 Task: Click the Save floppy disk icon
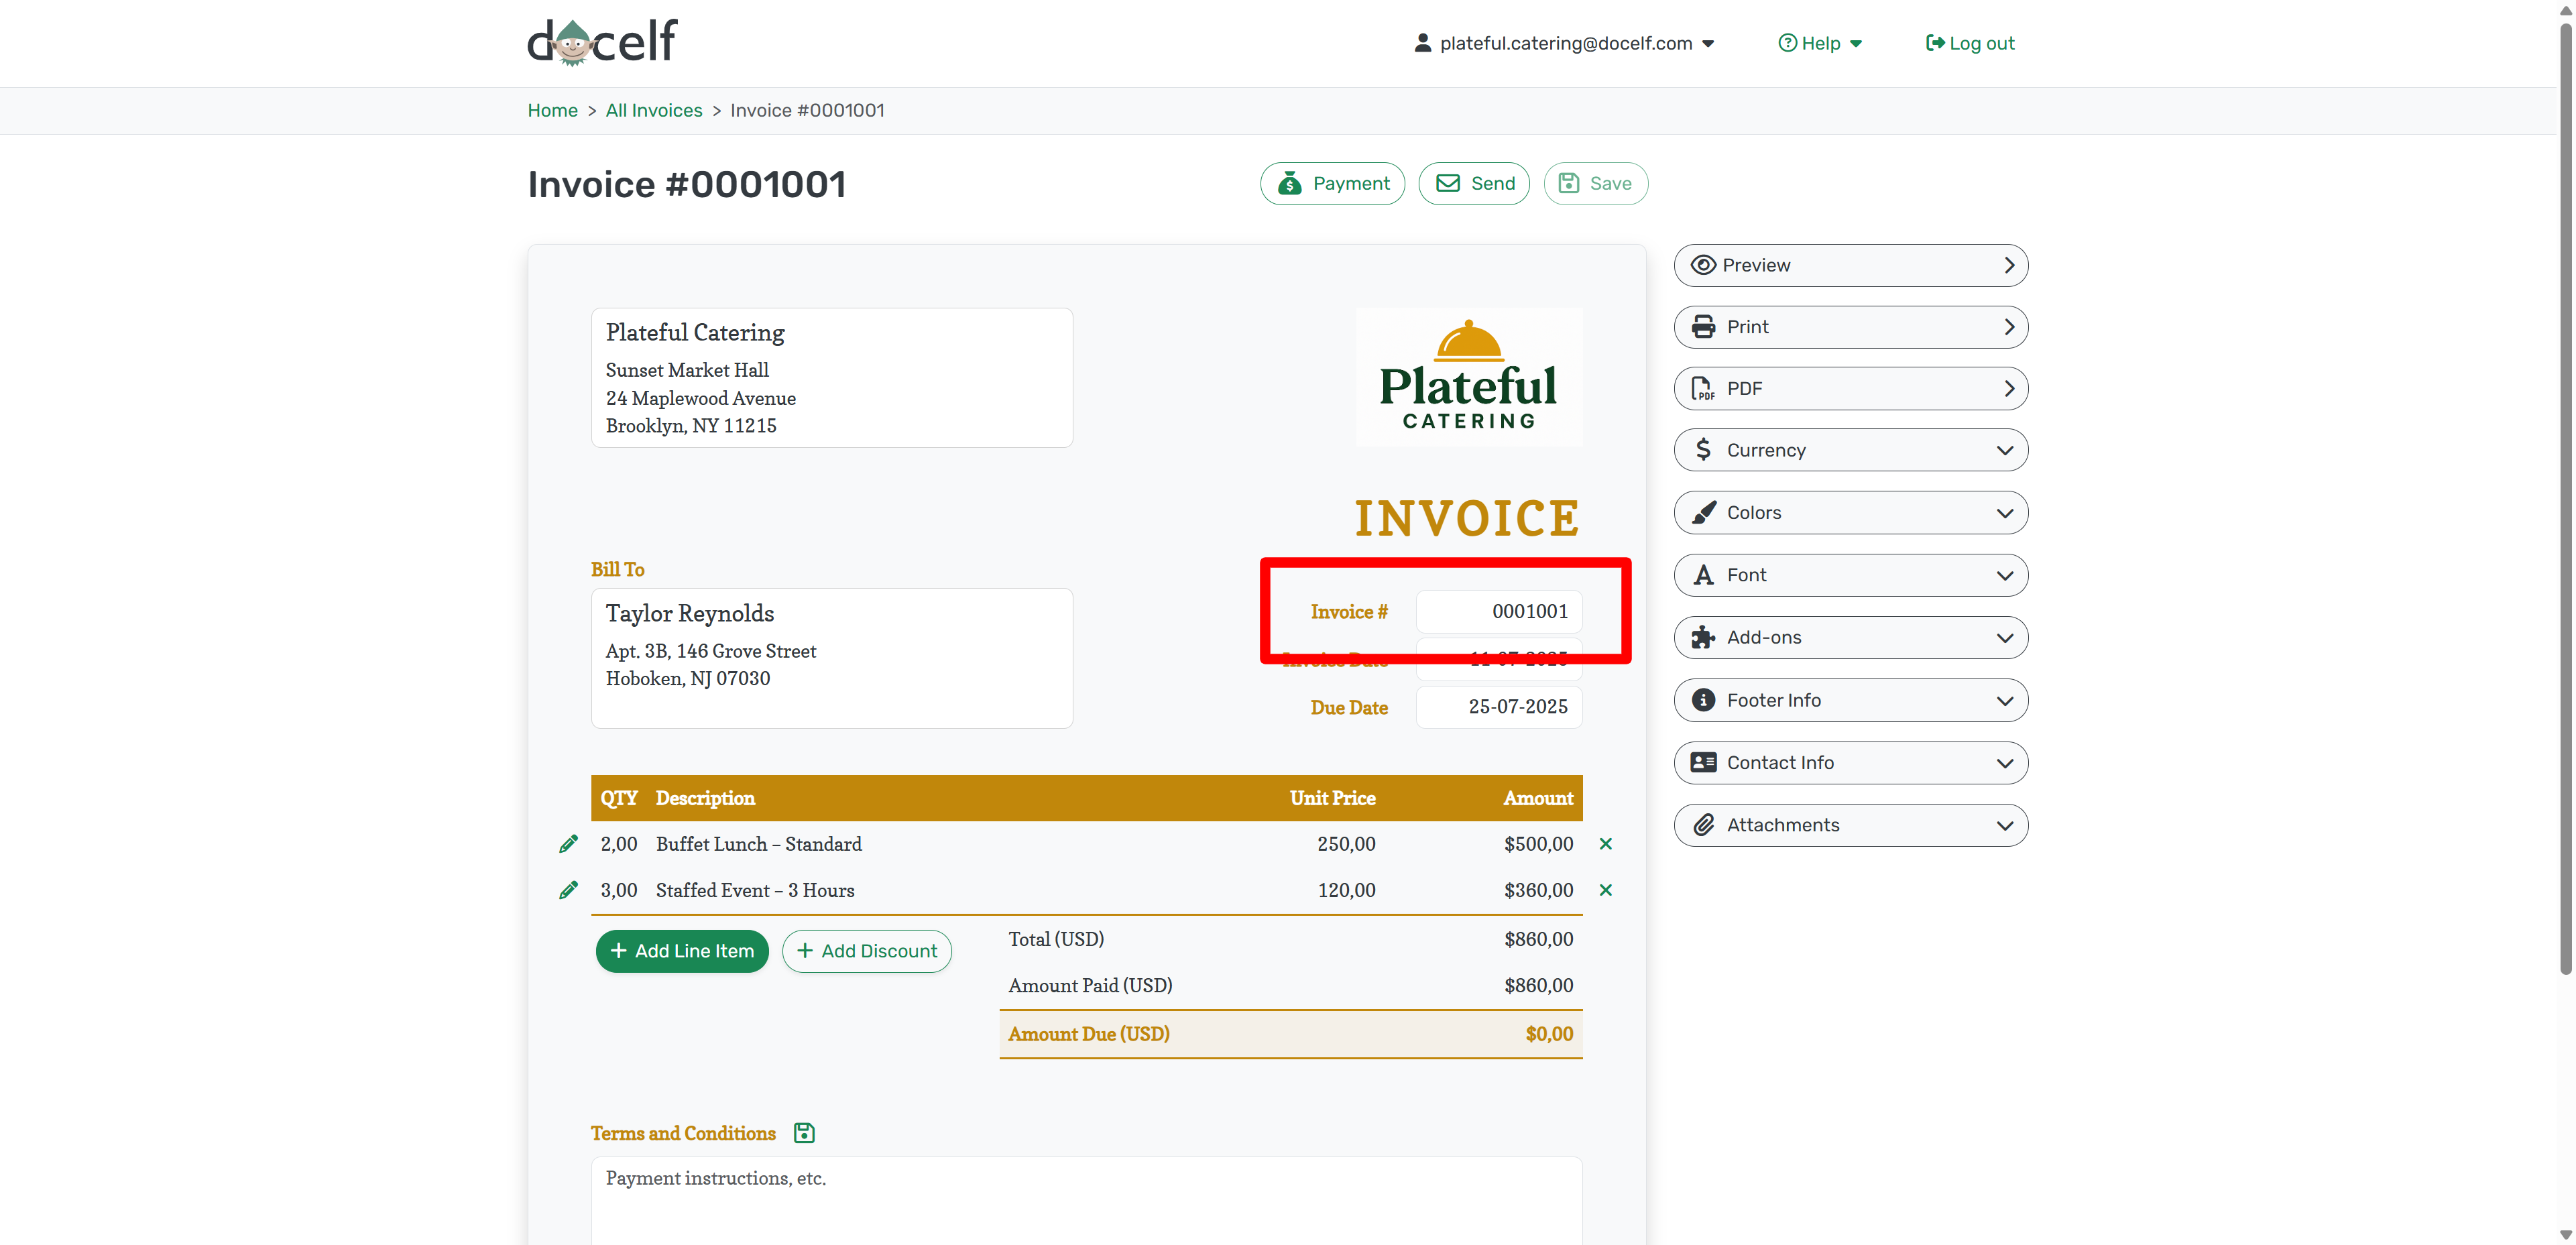coord(1569,183)
